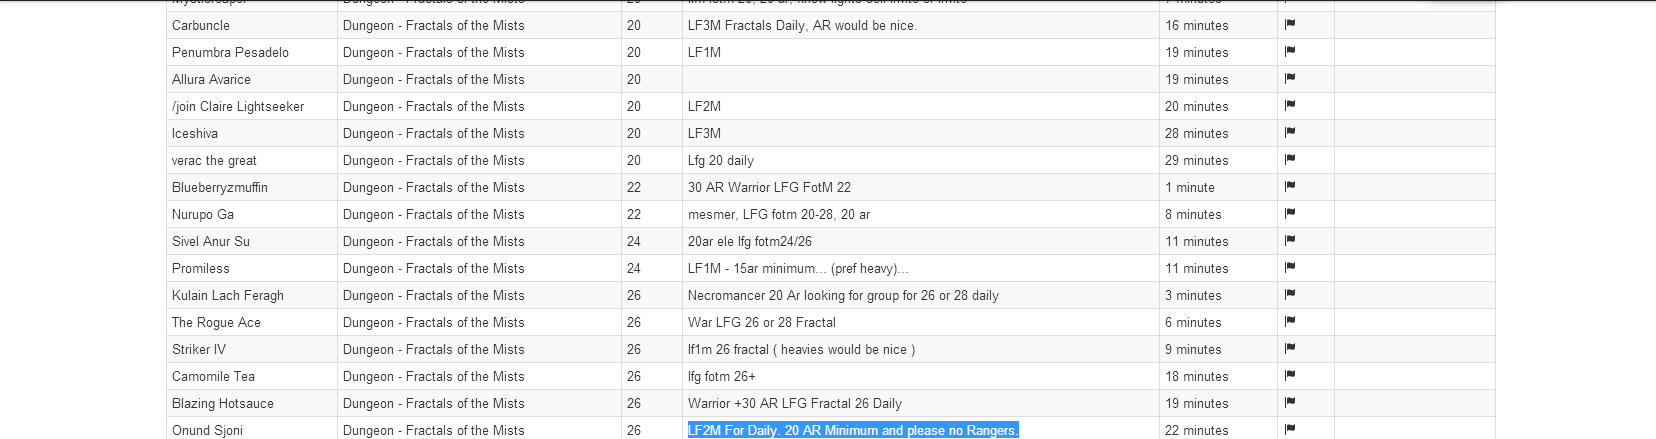The height and width of the screenshot is (439, 1656).
Task: Select player name Kulain Lach Feragh
Action: click(x=228, y=295)
